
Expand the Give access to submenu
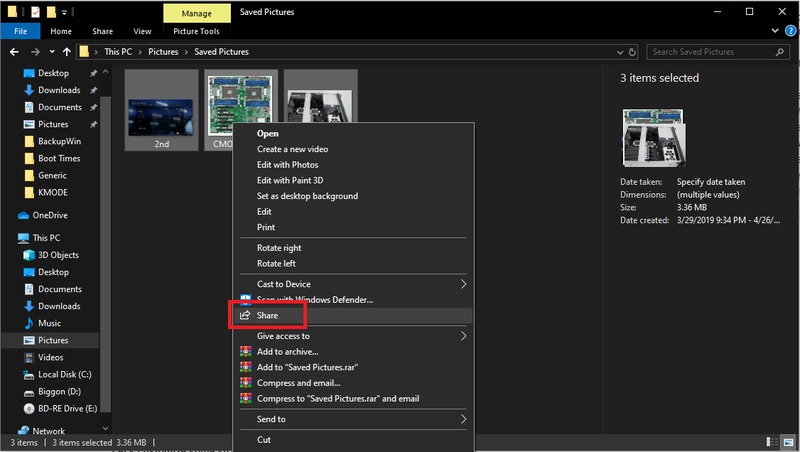pos(462,337)
